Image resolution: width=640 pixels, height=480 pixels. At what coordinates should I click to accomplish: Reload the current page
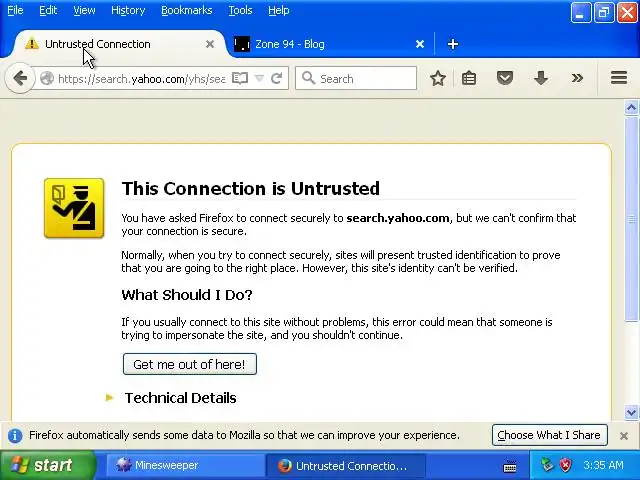(277, 78)
